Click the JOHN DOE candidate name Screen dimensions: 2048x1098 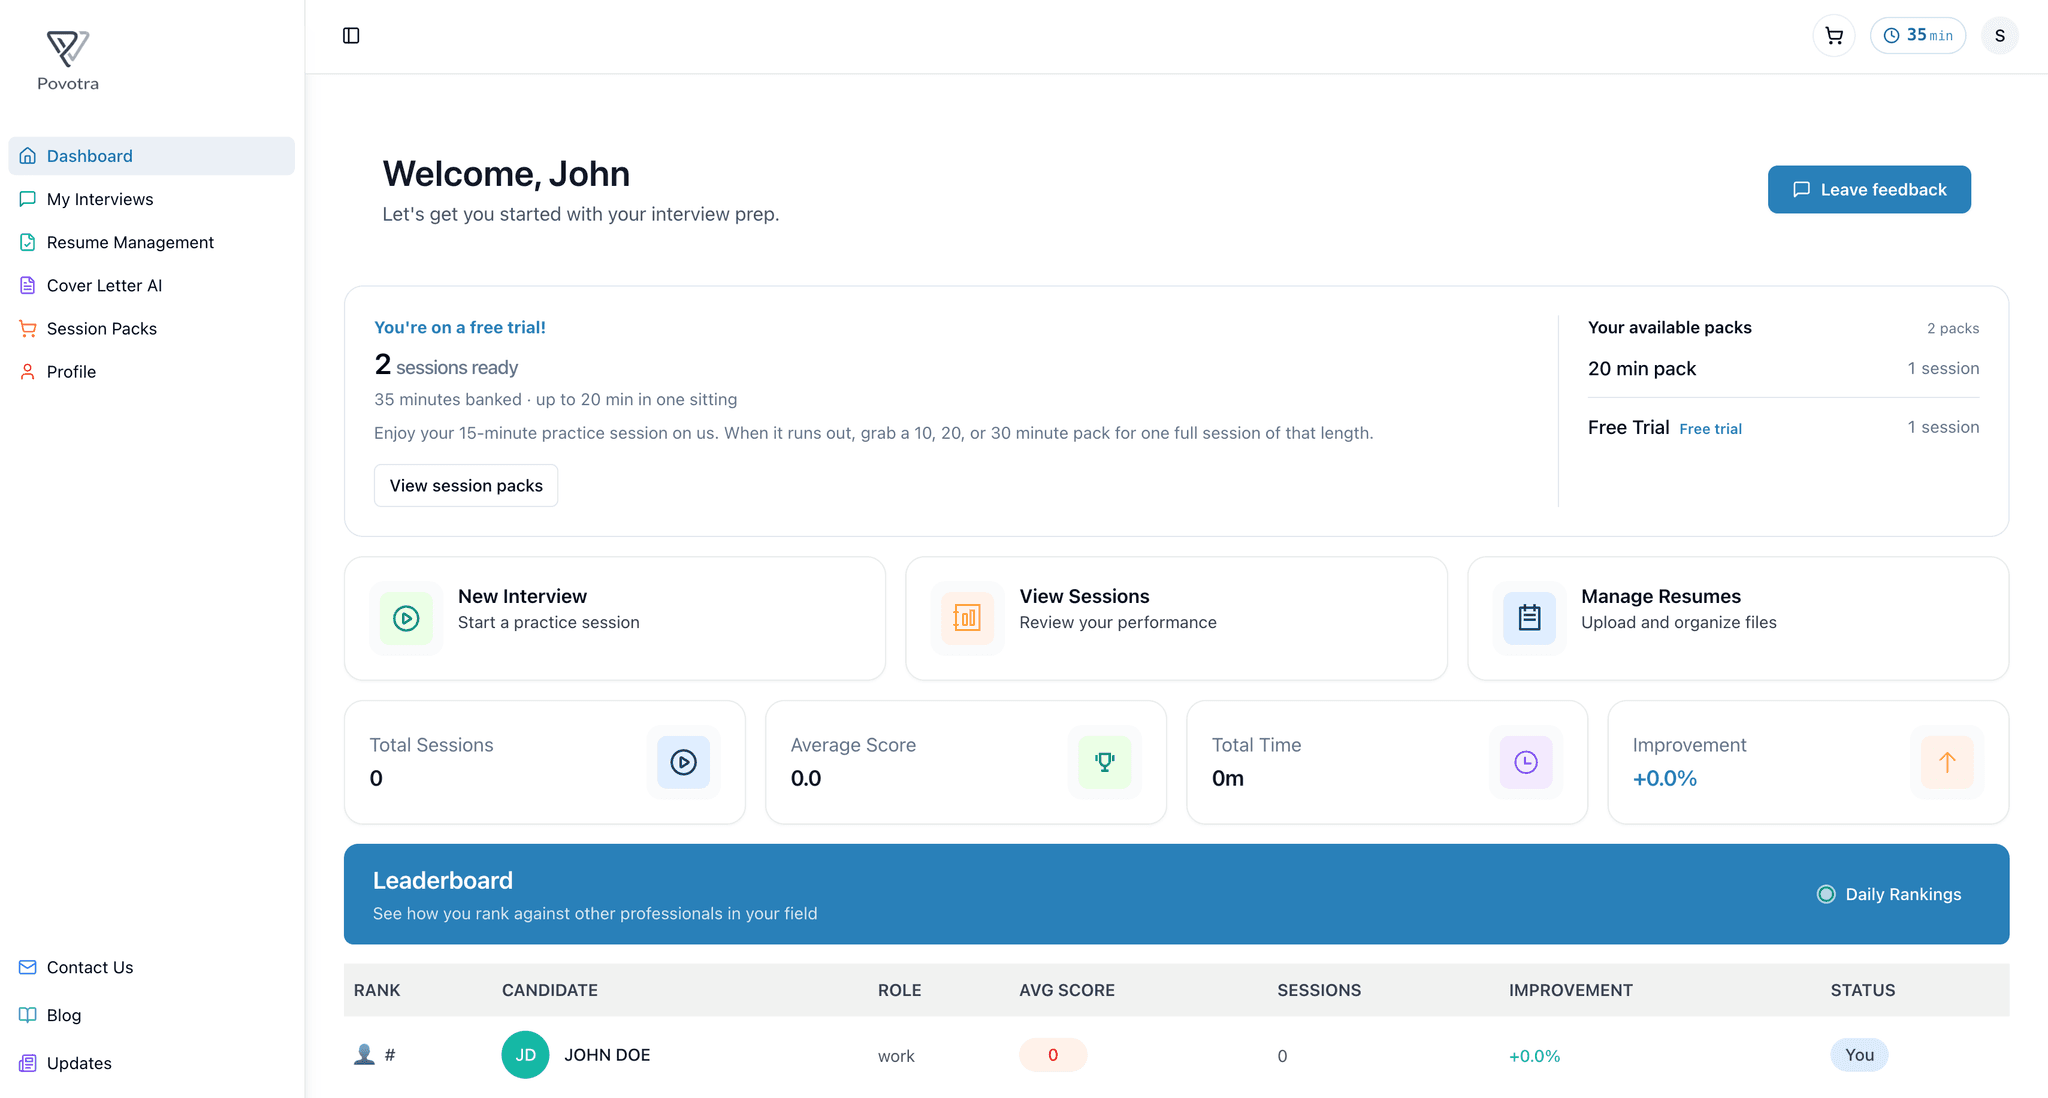click(607, 1055)
